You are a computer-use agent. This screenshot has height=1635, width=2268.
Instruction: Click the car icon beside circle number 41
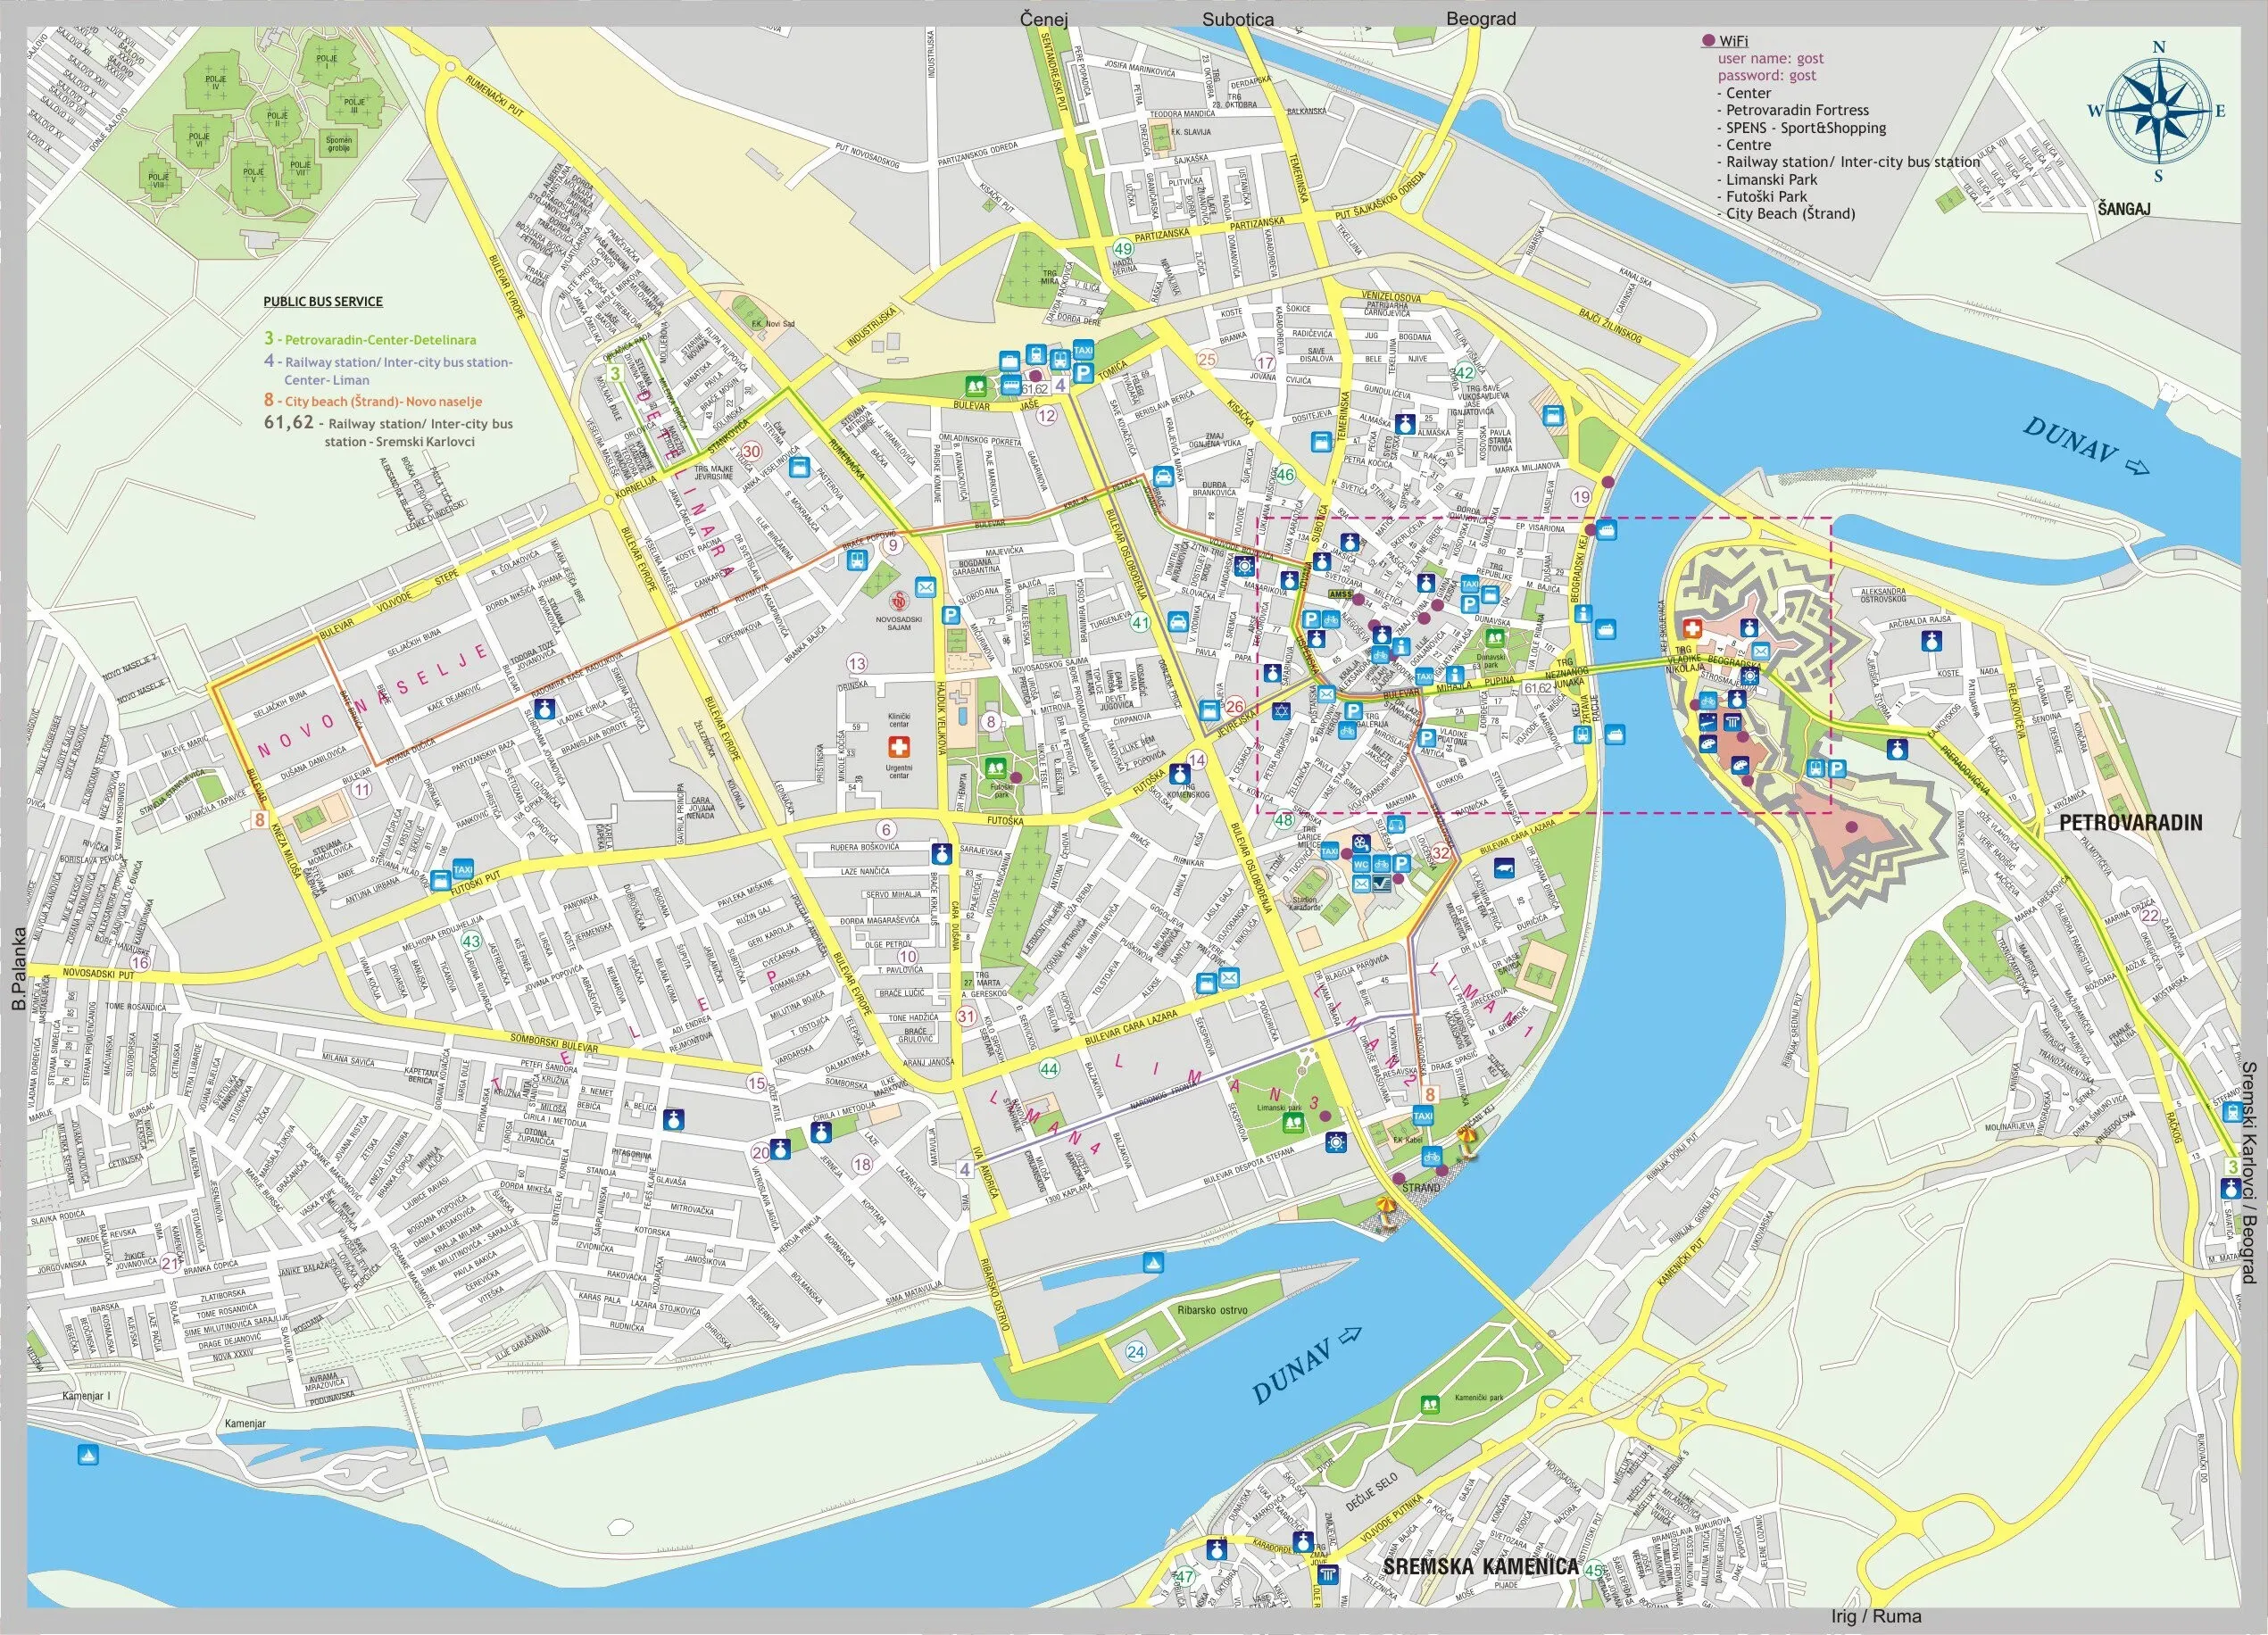tap(1178, 622)
